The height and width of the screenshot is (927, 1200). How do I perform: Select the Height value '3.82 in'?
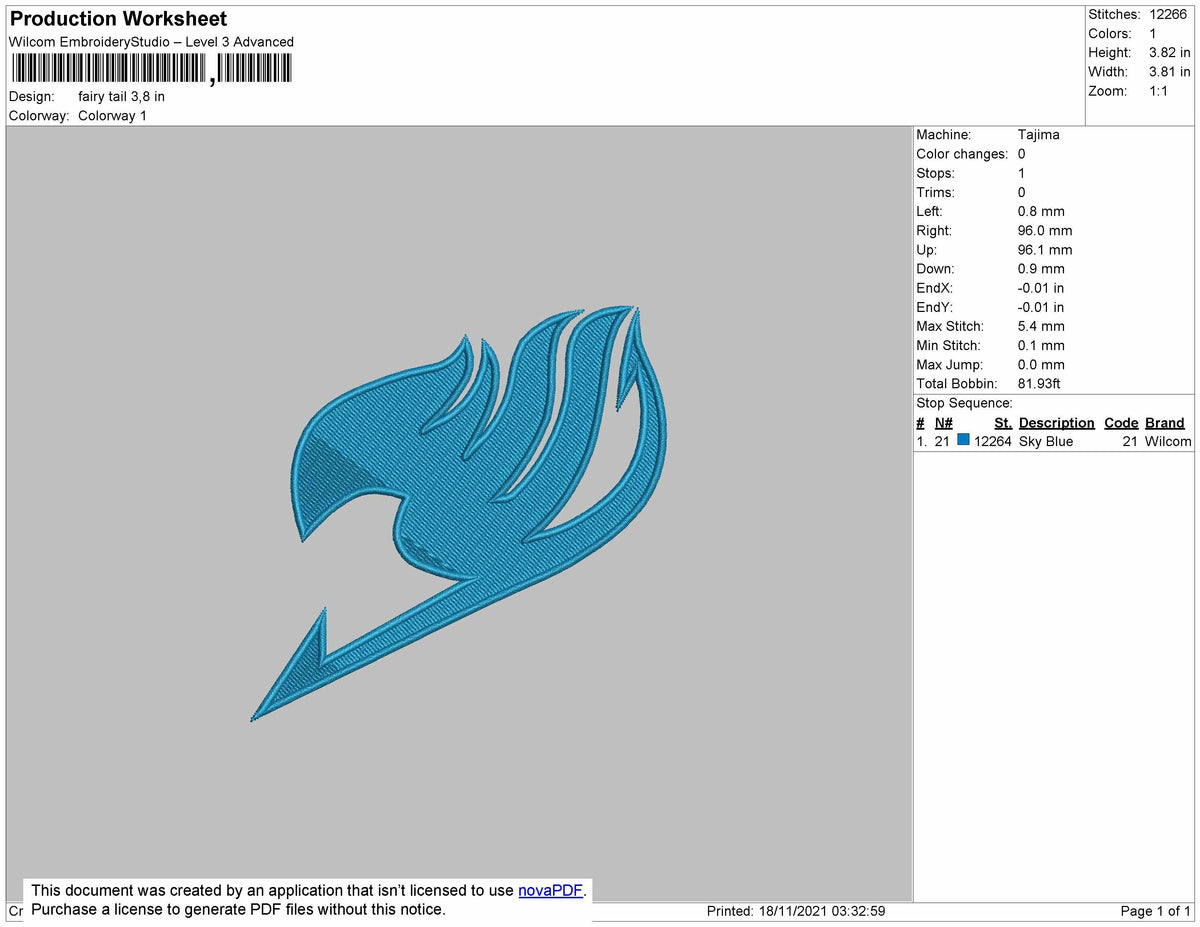coord(1170,53)
